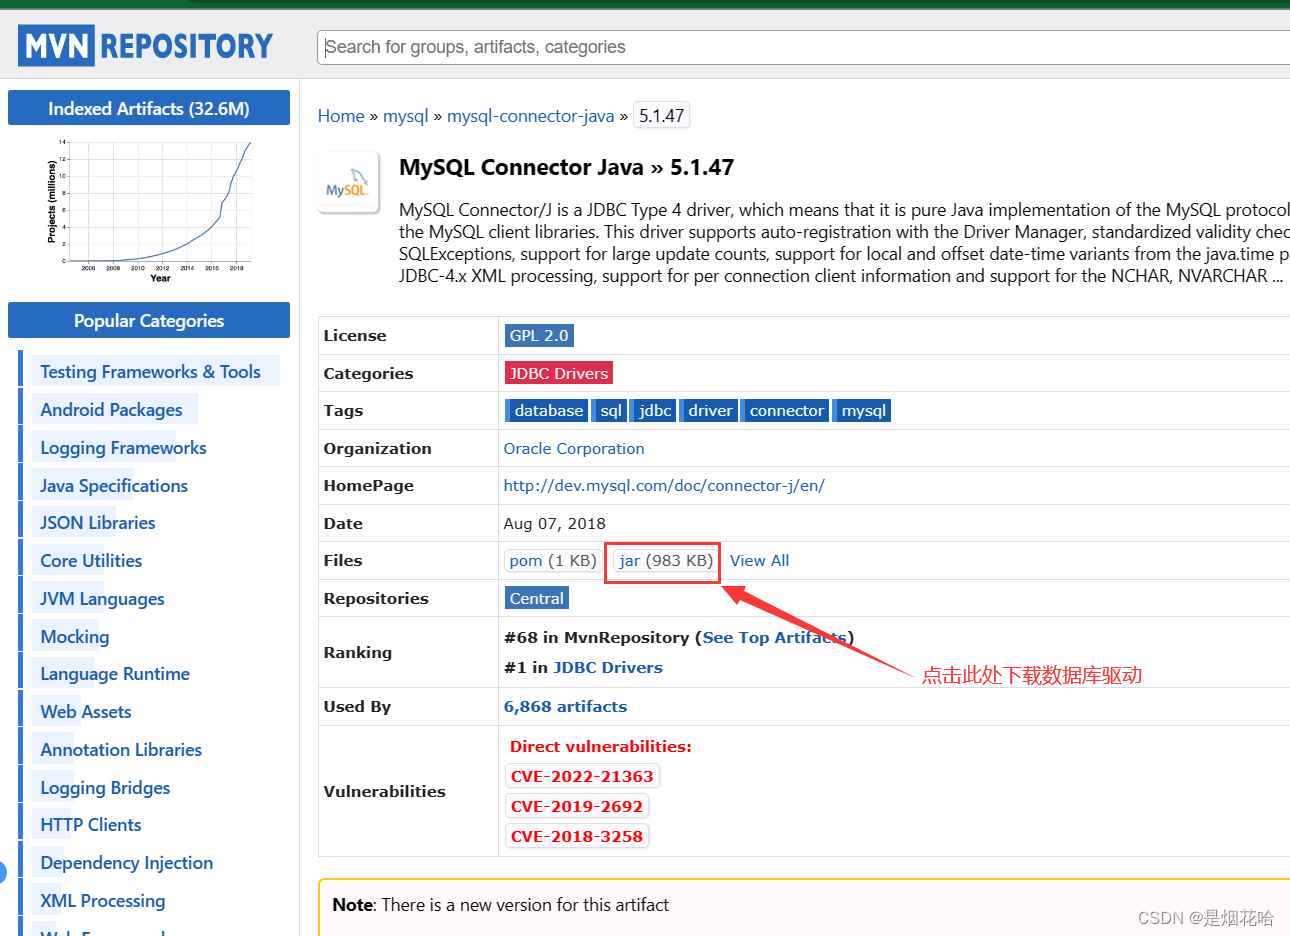Screen dimensions: 1290x936
Task: Open CVE-2022-21363 vulnerability
Action: [x=582, y=777]
